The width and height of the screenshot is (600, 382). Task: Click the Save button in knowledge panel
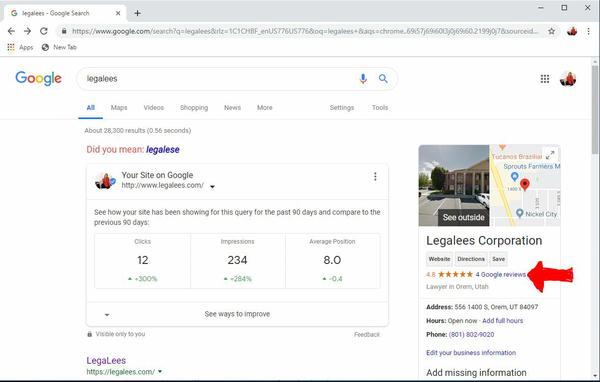click(498, 259)
